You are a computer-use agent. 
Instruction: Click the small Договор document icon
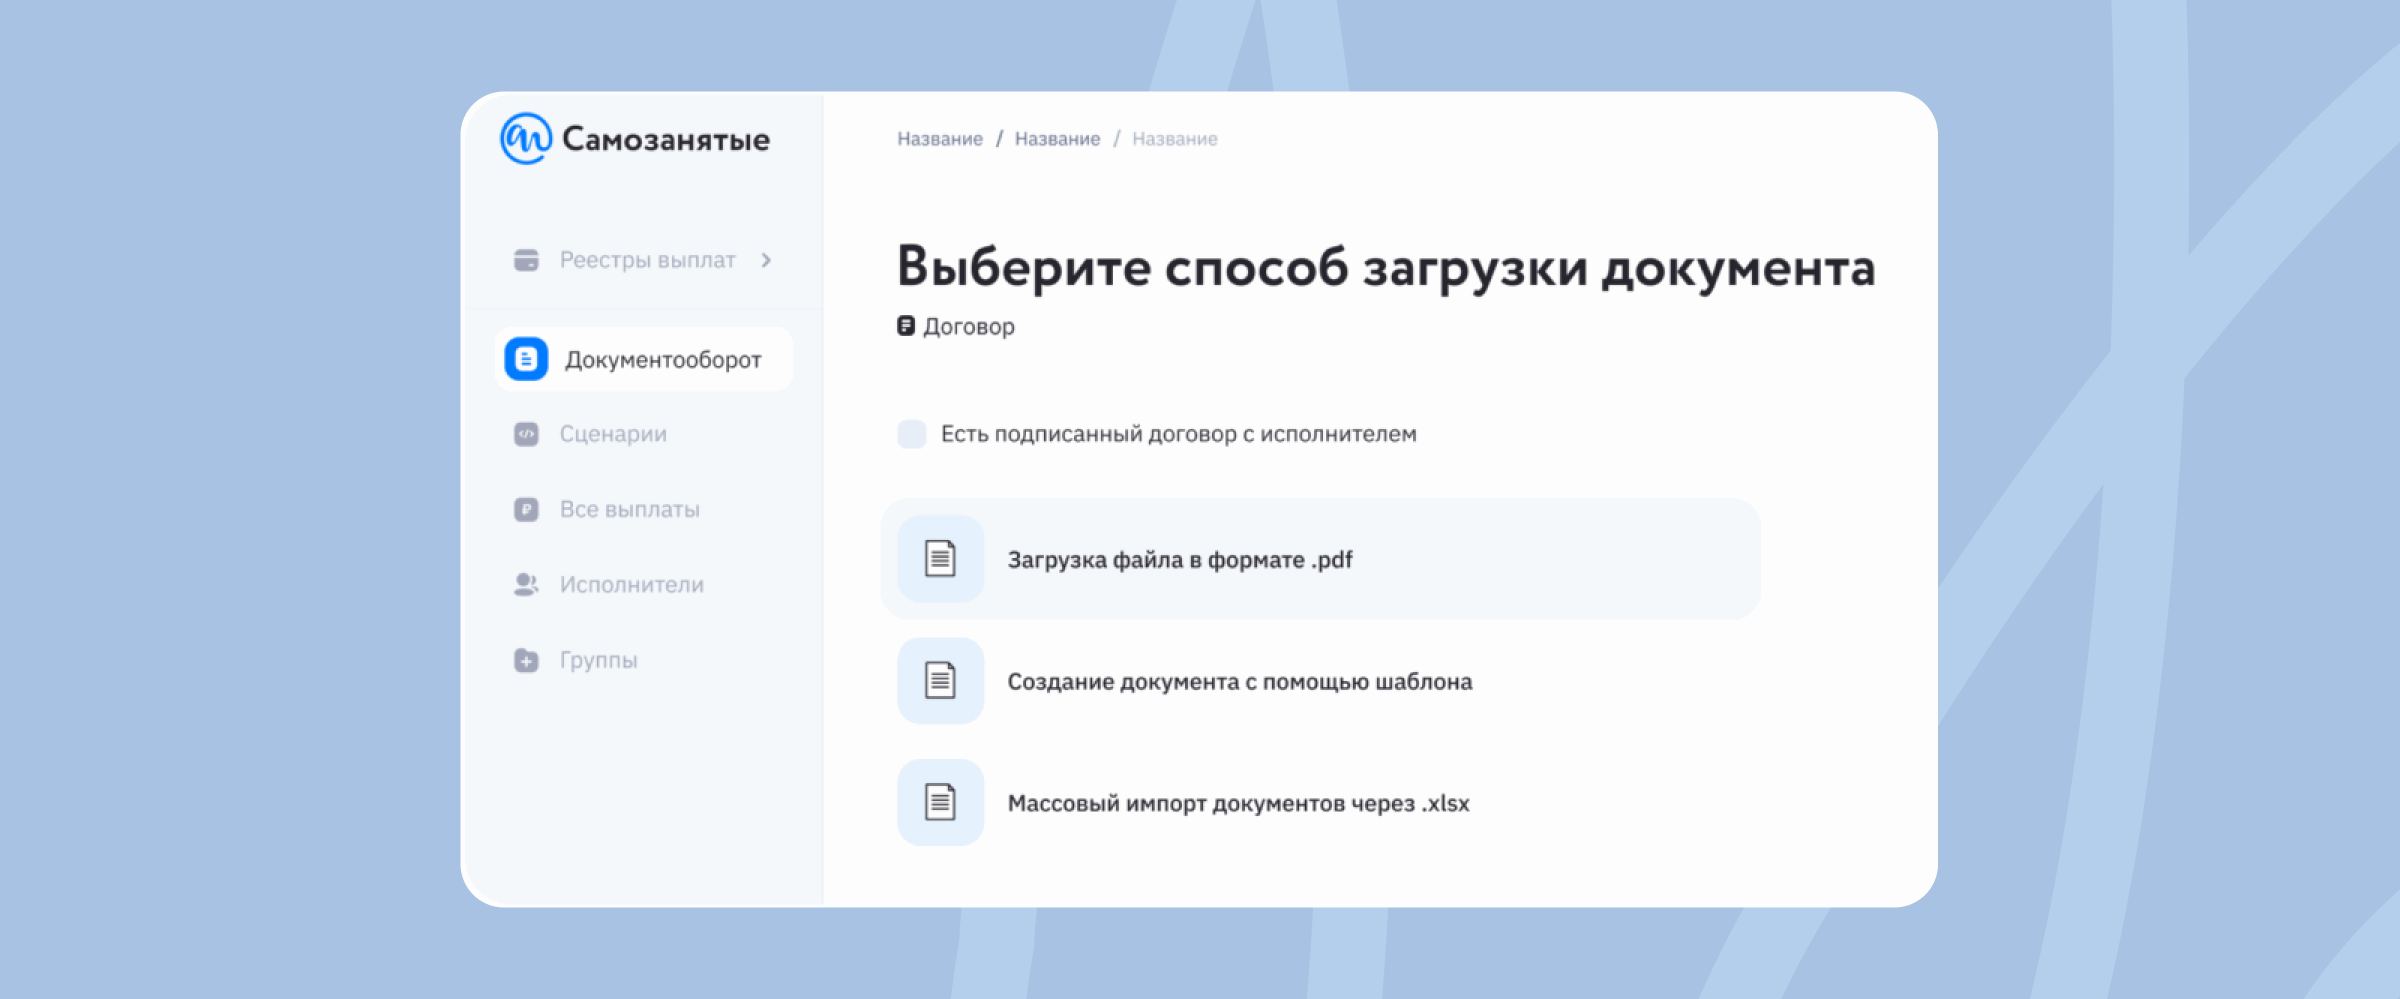point(906,326)
